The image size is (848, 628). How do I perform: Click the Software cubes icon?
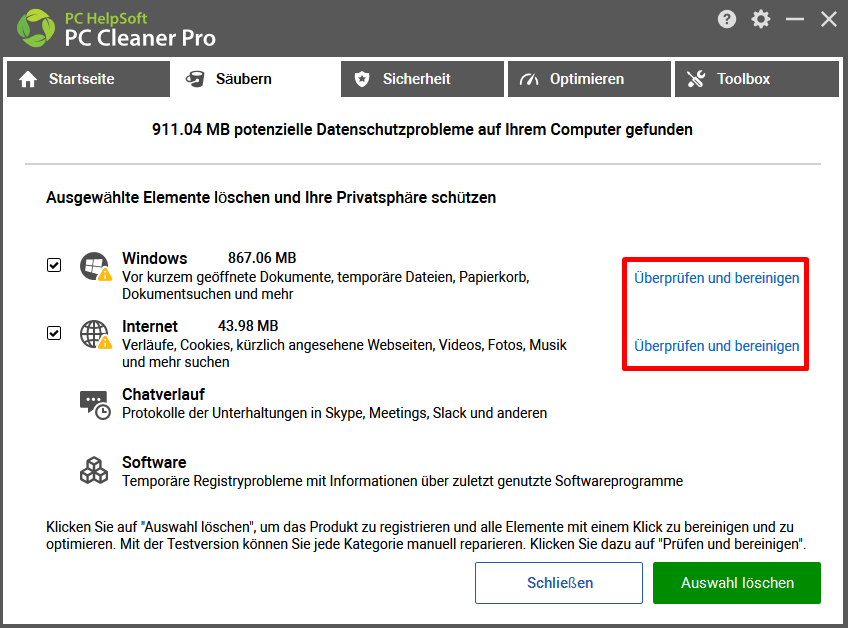click(x=94, y=470)
